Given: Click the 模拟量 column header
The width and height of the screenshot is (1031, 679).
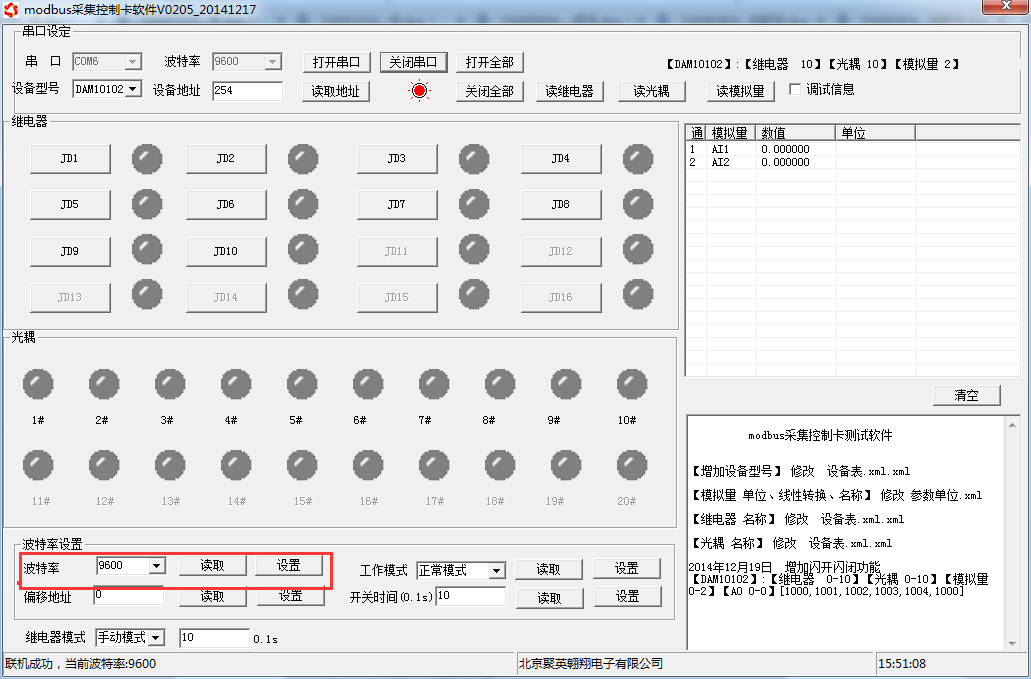Looking at the screenshot, I should [730, 132].
